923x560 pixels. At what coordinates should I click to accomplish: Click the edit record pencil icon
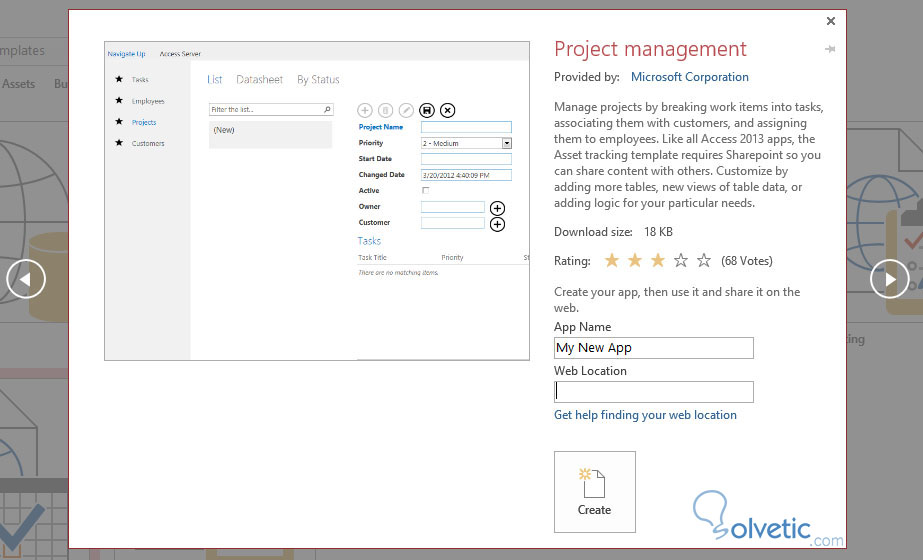(x=406, y=110)
